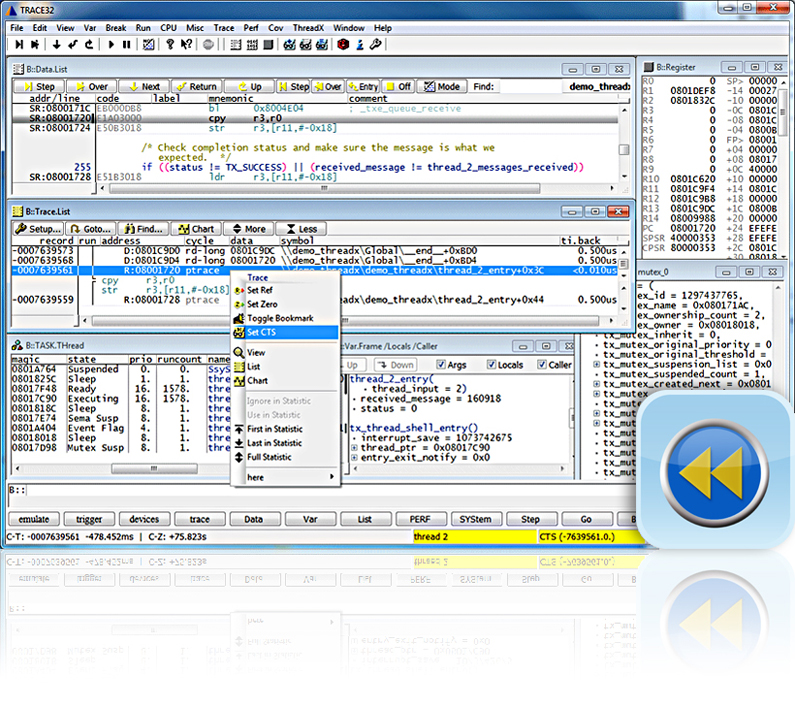Viewport: 795px width, 707px height.
Task: Click More button in Trace.List
Action: tap(249, 229)
